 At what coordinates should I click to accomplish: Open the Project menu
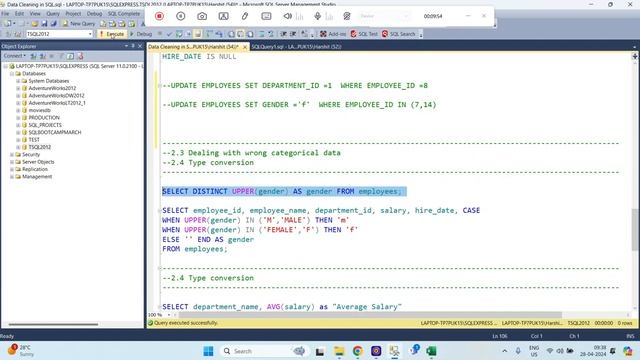[x=73, y=13]
